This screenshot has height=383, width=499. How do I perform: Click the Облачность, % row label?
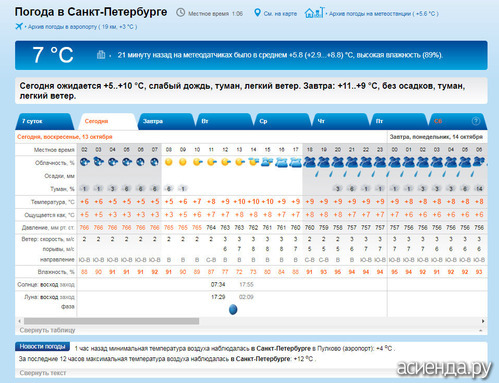(x=55, y=163)
